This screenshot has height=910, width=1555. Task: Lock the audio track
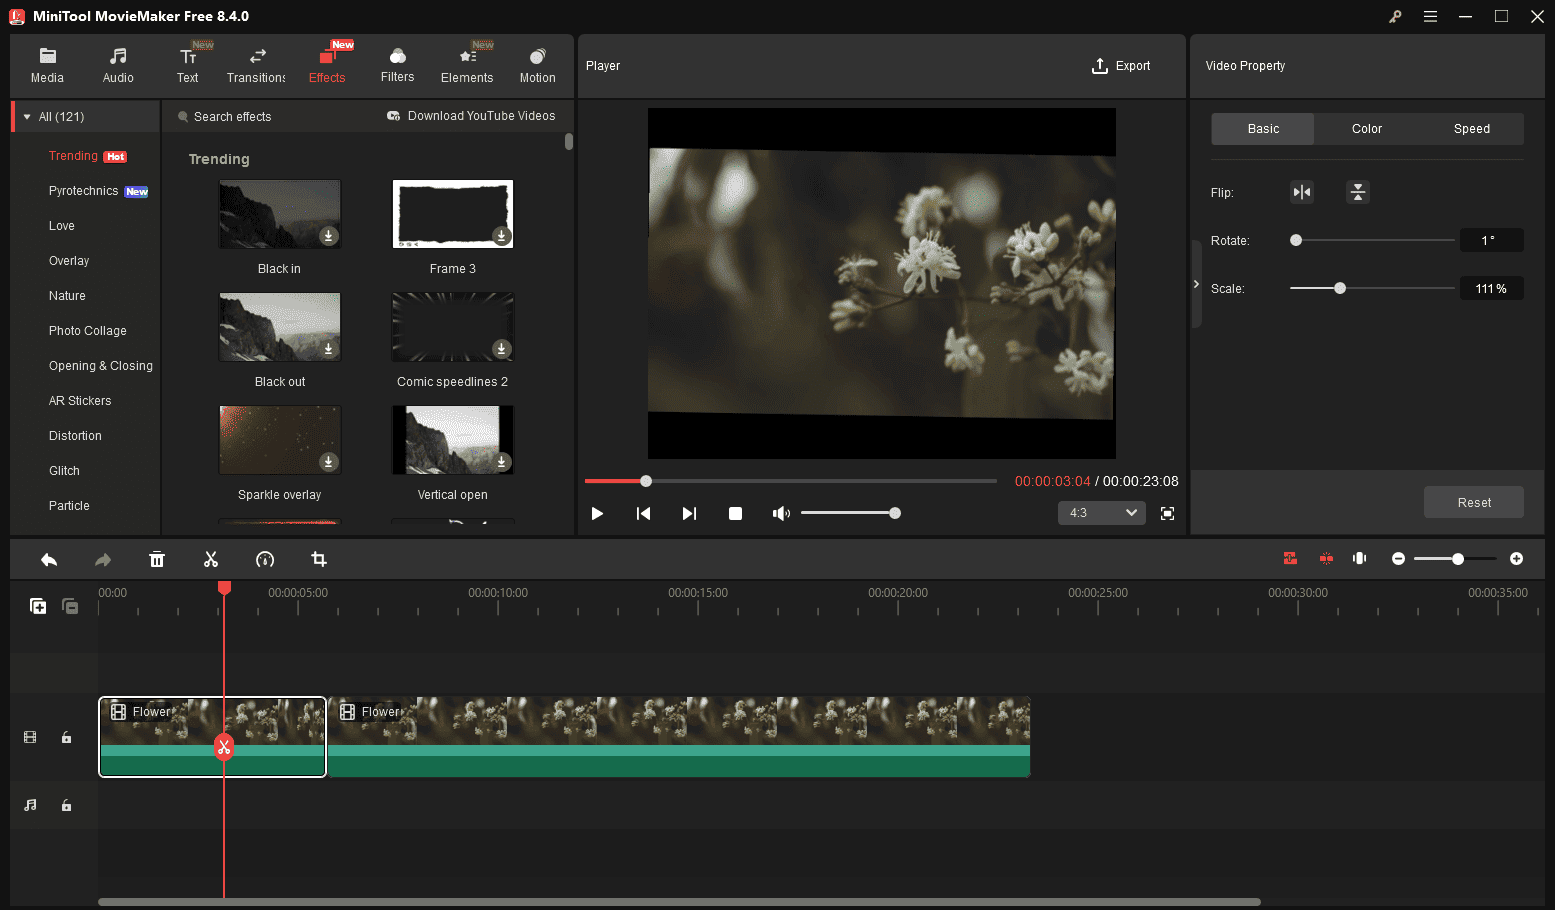66,805
